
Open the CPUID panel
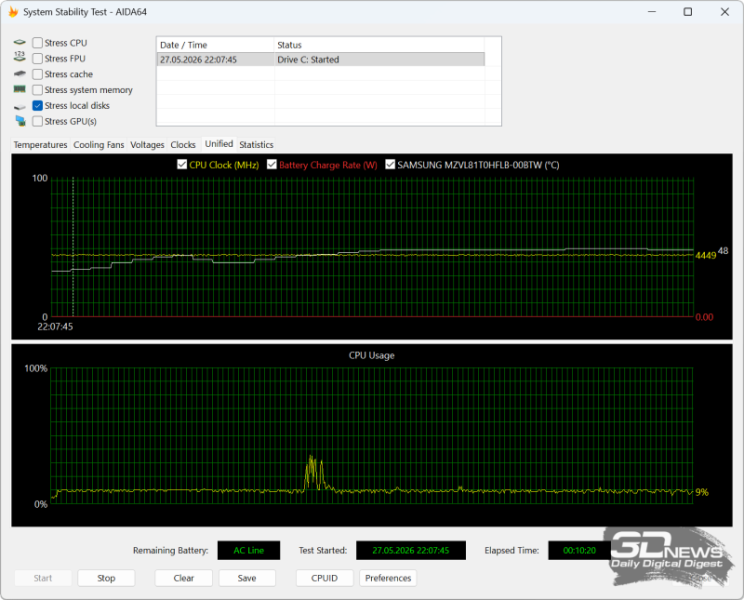pyautogui.click(x=325, y=578)
